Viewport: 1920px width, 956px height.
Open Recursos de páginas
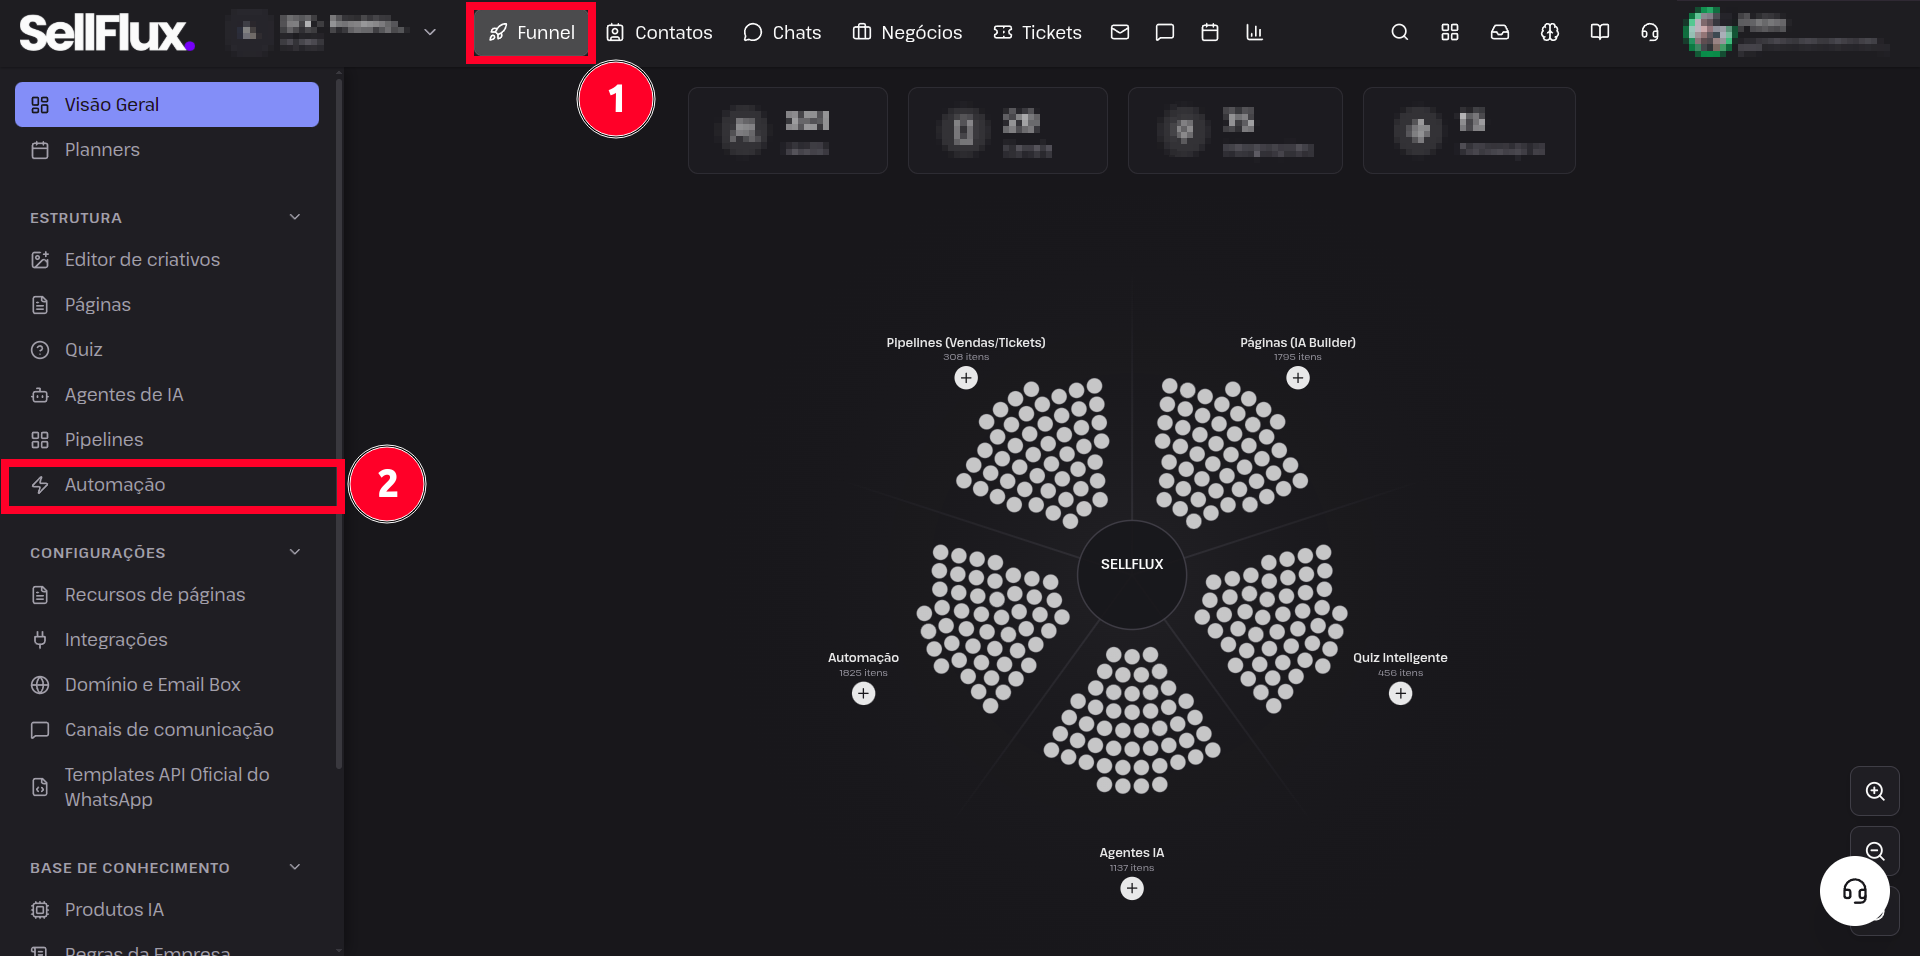click(167, 595)
